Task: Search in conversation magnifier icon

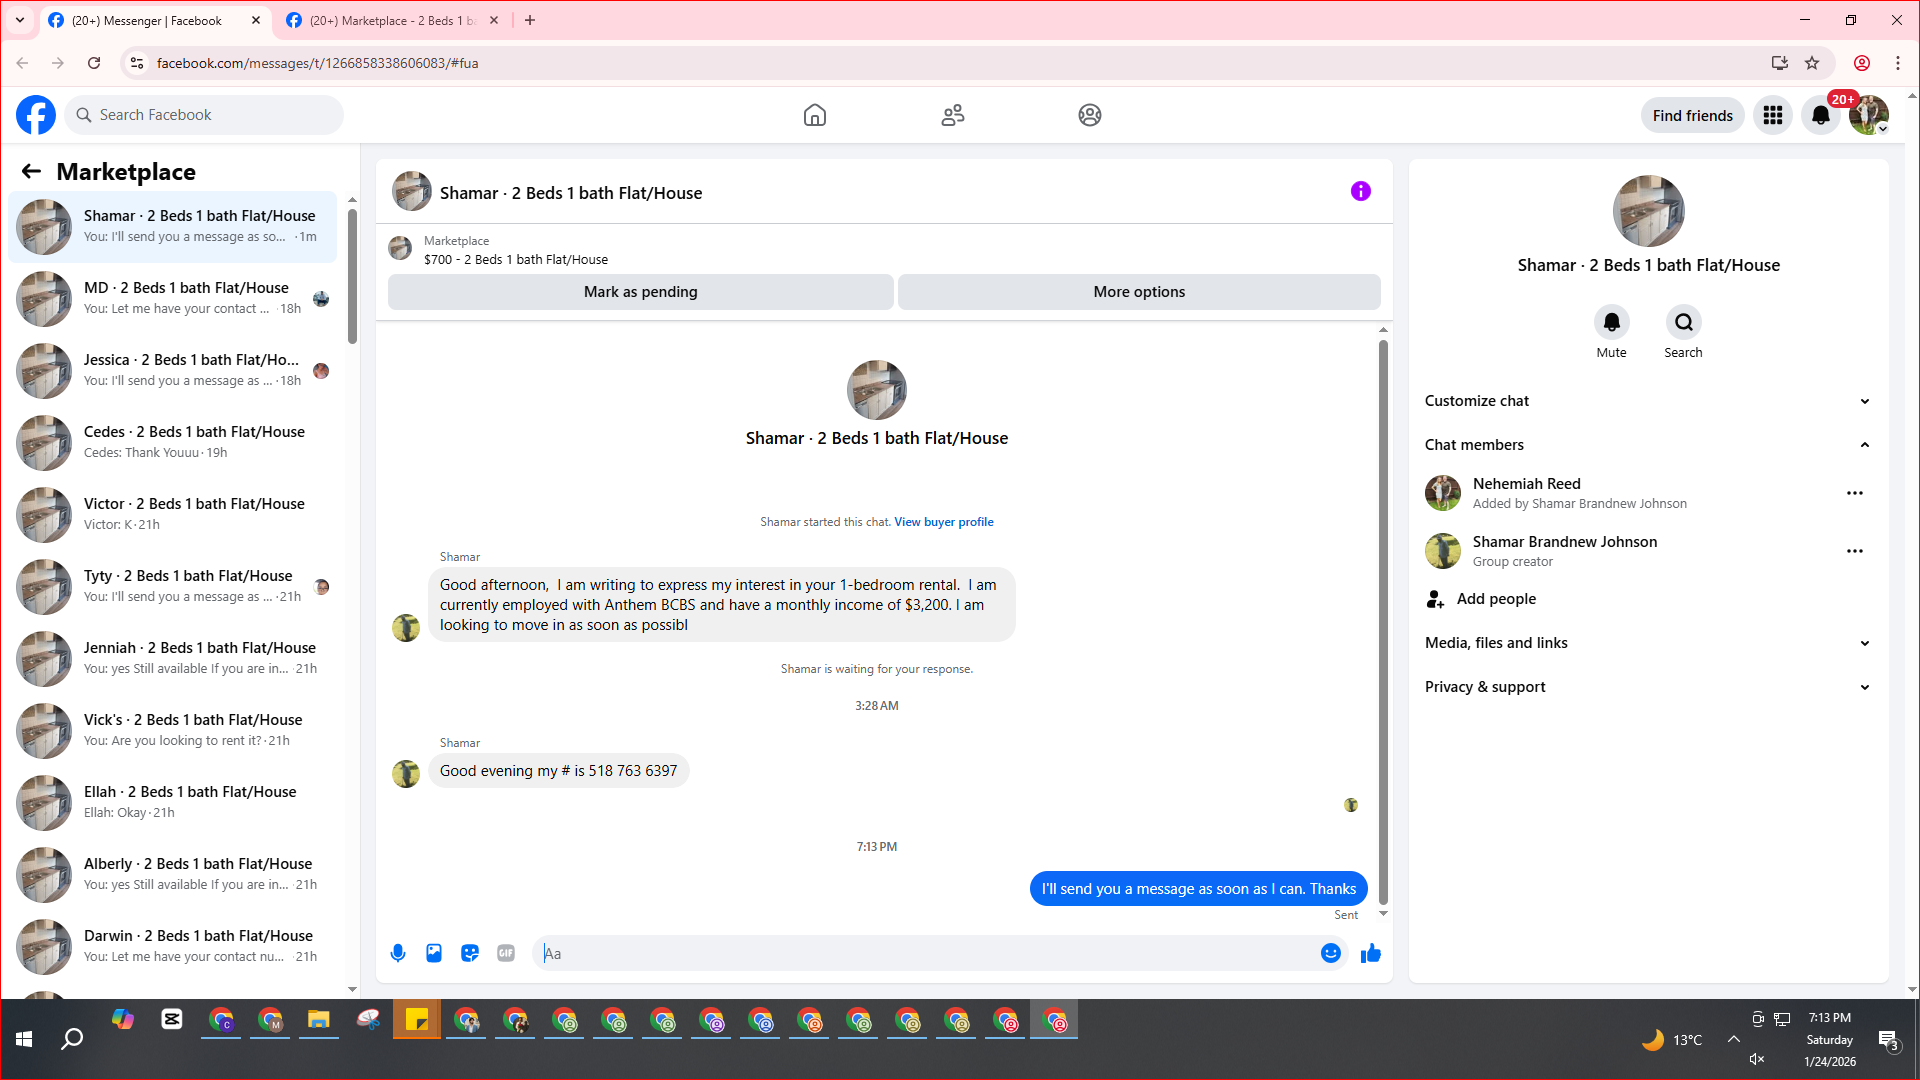Action: tap(1683, 323)
